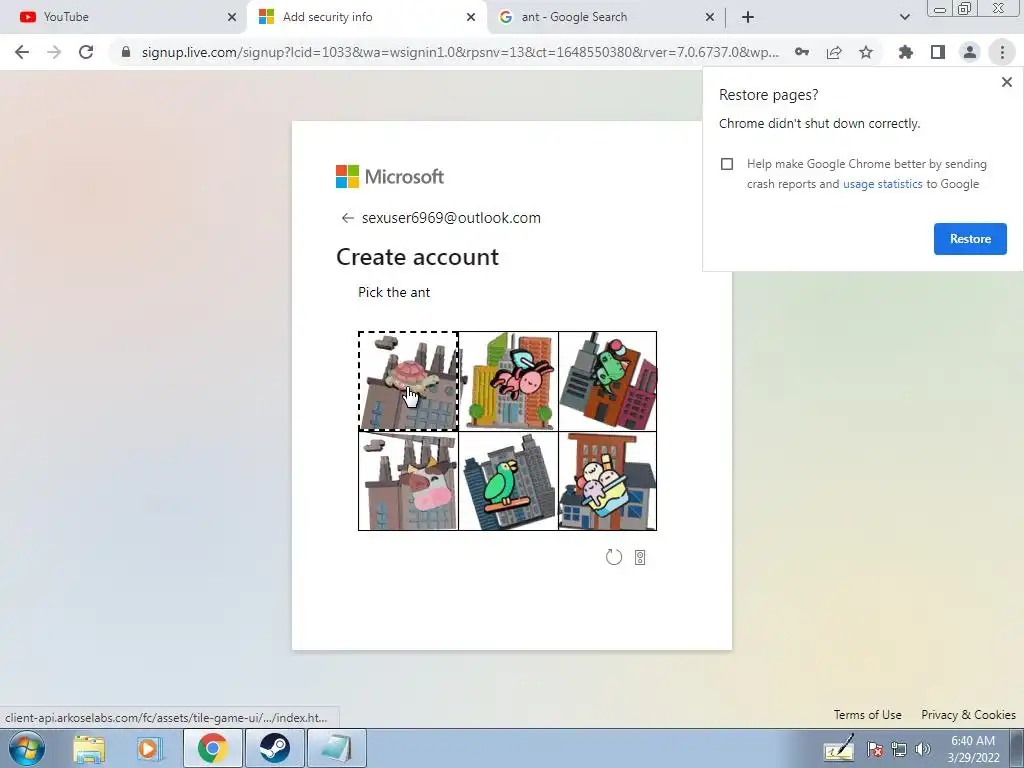Close the YouTube tab
Screen dimensions: 1024x768
coord(232,17)
